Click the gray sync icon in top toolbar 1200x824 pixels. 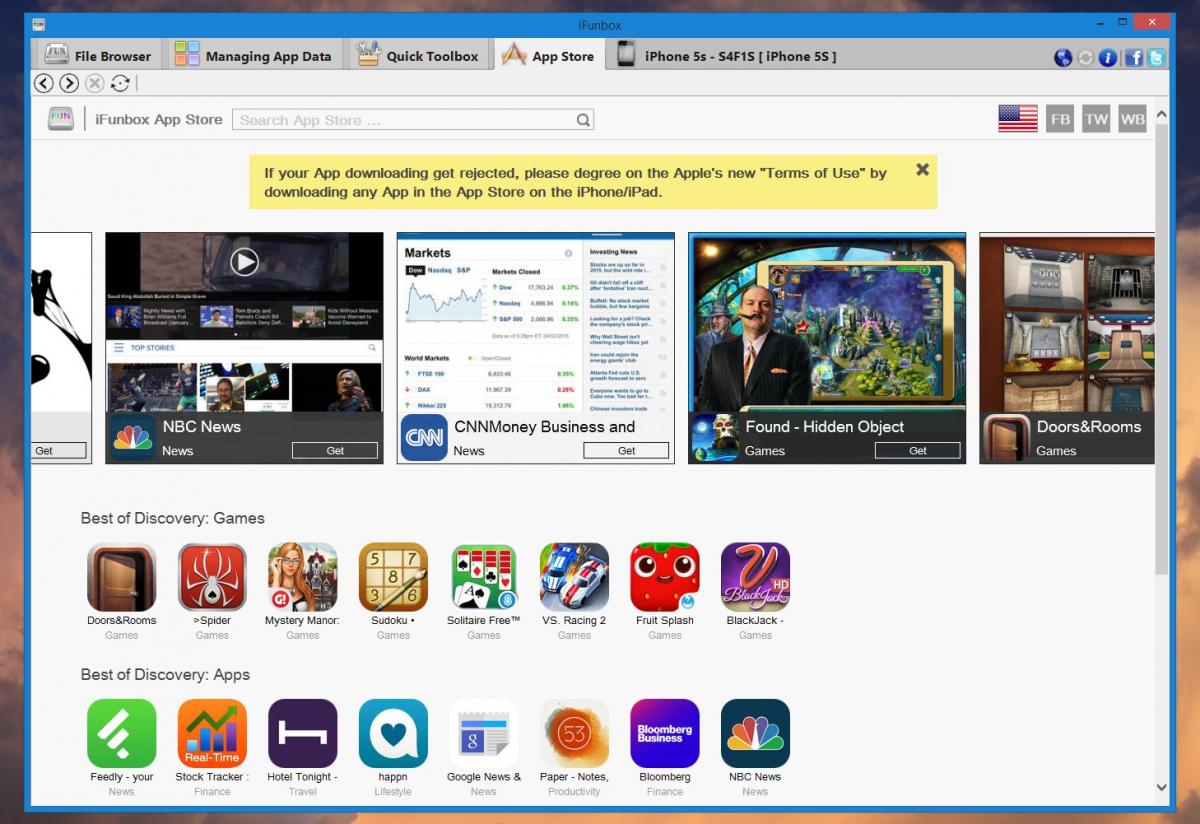1085,58
